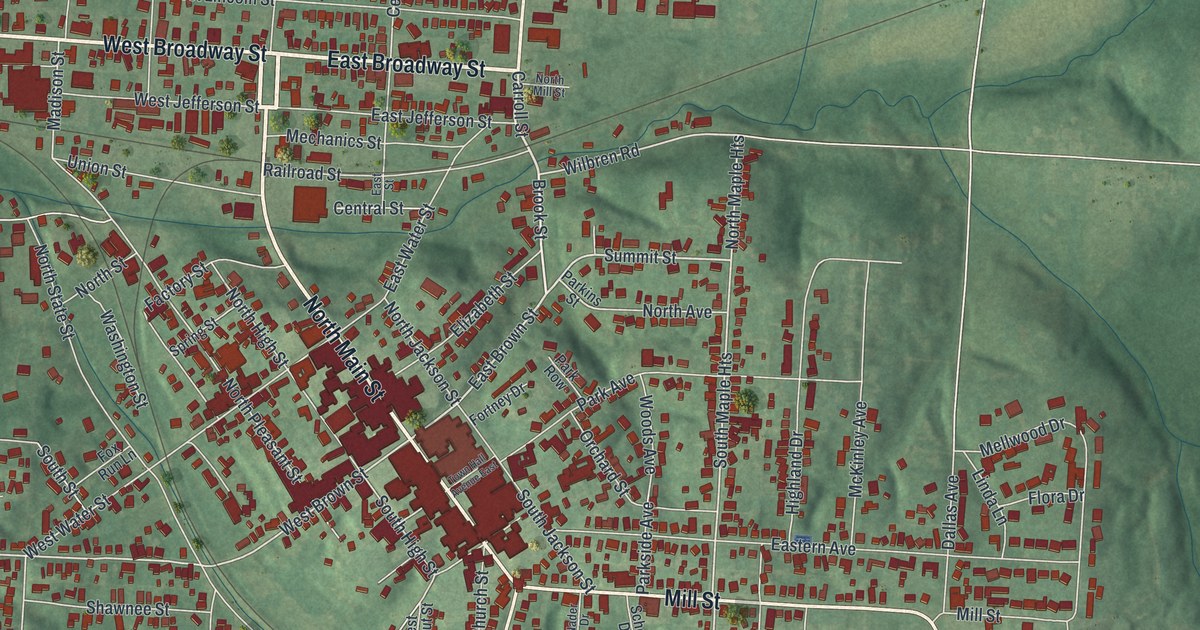The image size is (1200, 630).
Task: Select the Flora Dr label
Action: tap(1056, 496)
